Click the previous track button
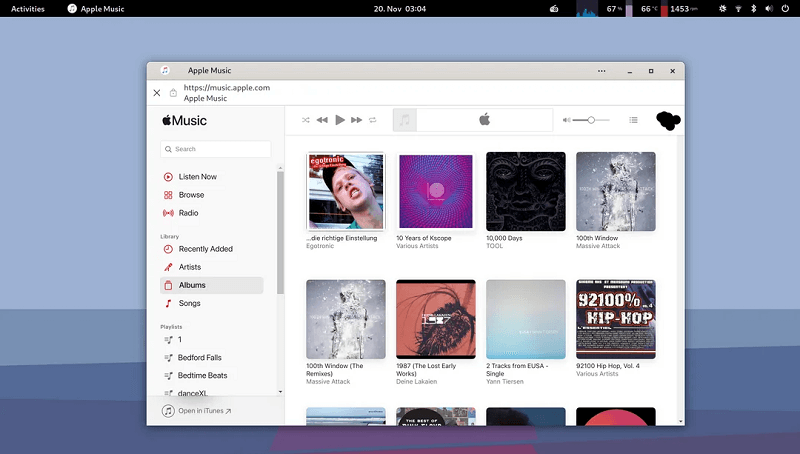The image size is (800, 454). pos(322,120)
